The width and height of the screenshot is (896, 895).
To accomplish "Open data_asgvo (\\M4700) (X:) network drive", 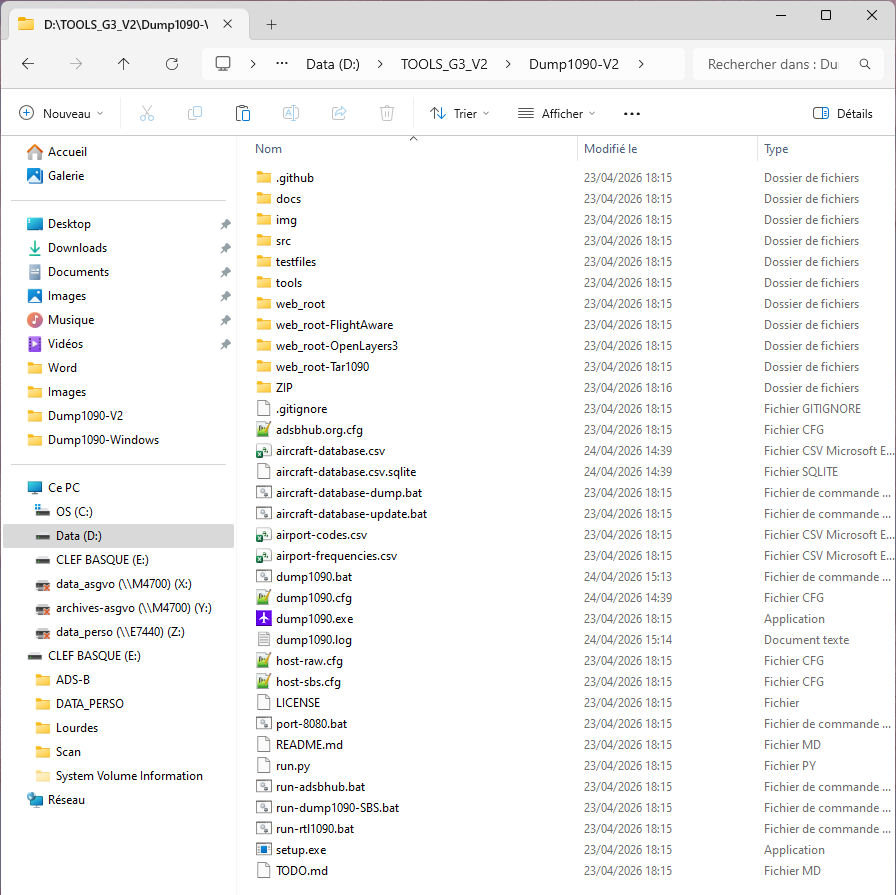I will (113, 584).
